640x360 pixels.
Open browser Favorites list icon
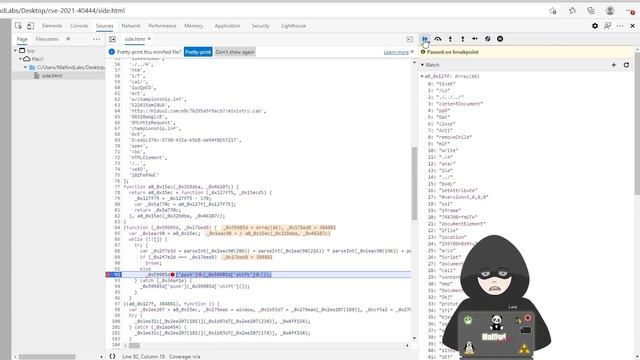click(572, 11)
